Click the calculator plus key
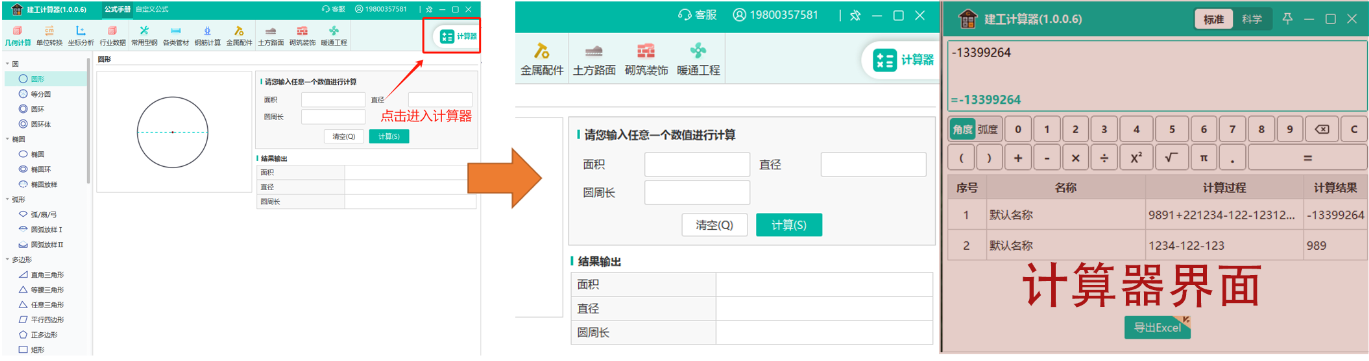This screenshot has height=361, width=1369. click(1018, 158)
